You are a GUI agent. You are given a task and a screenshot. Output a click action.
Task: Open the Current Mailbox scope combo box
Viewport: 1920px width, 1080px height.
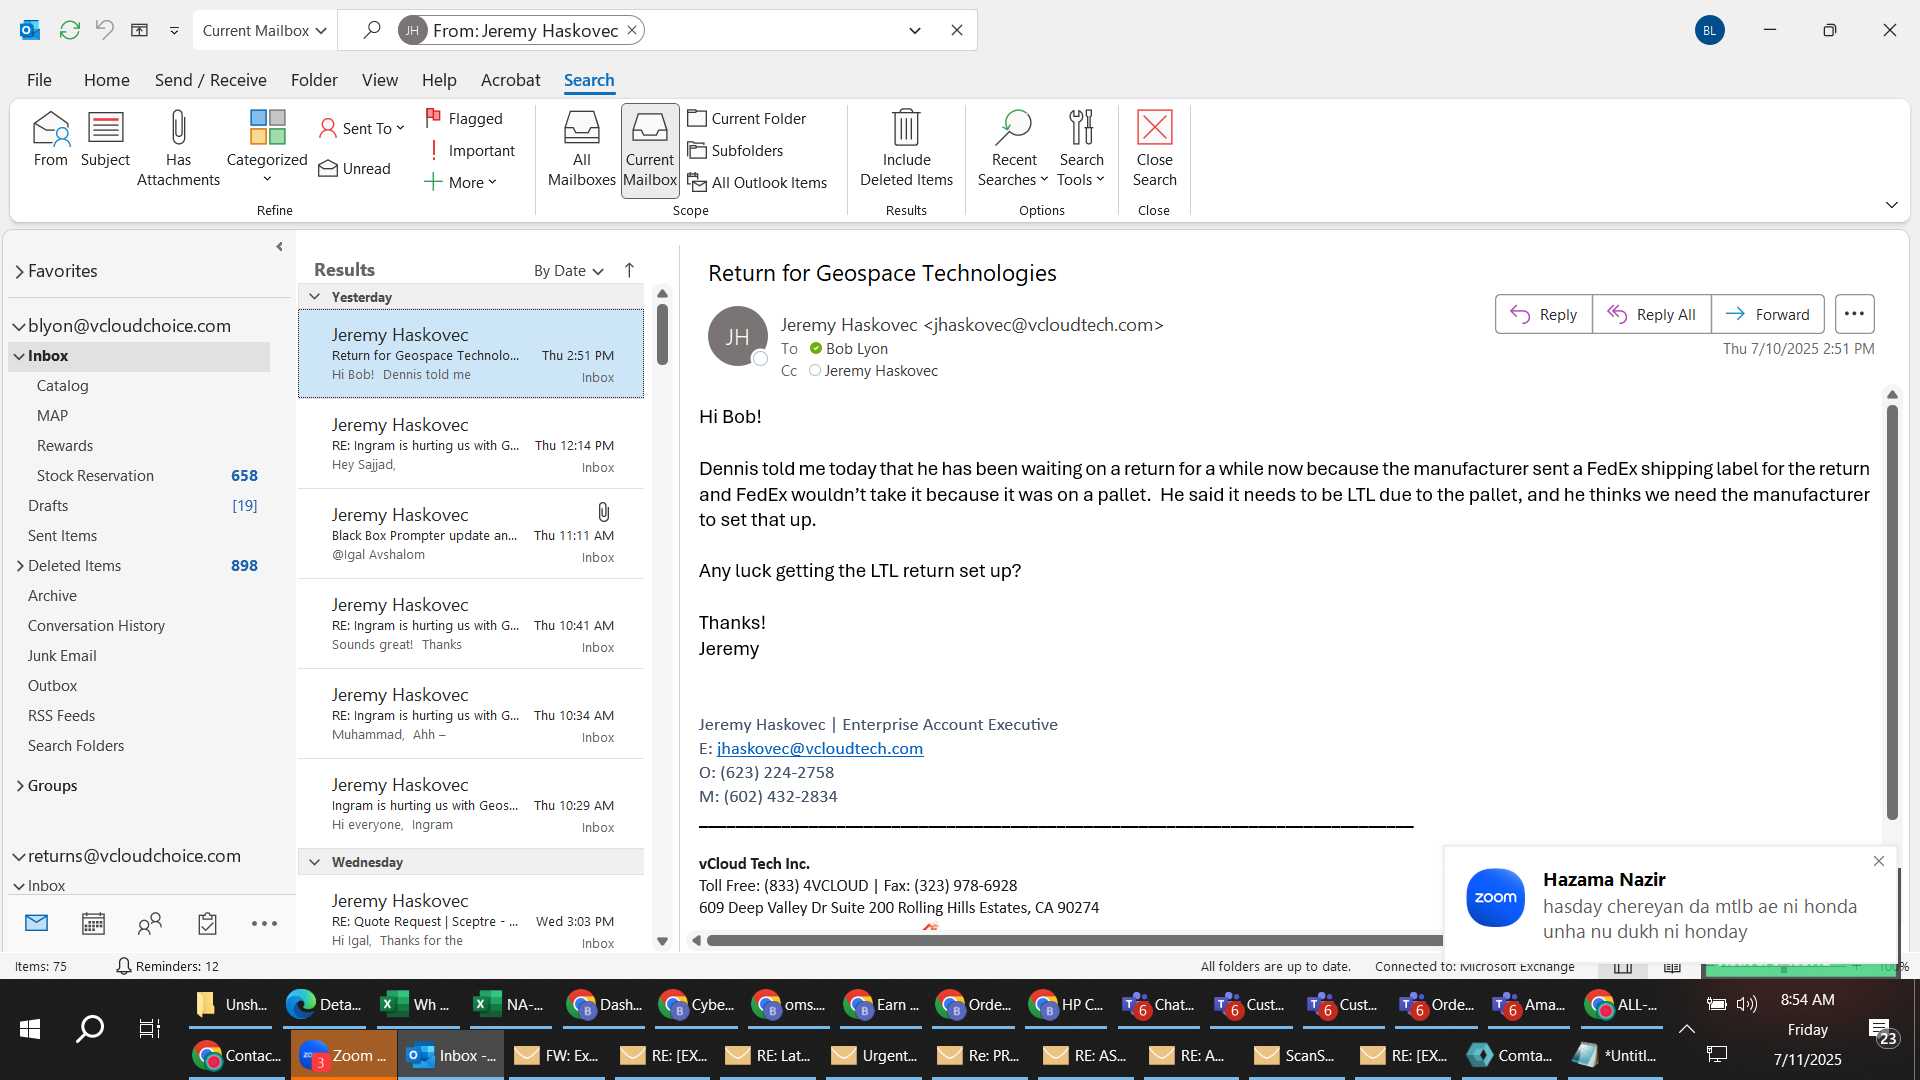264,31
